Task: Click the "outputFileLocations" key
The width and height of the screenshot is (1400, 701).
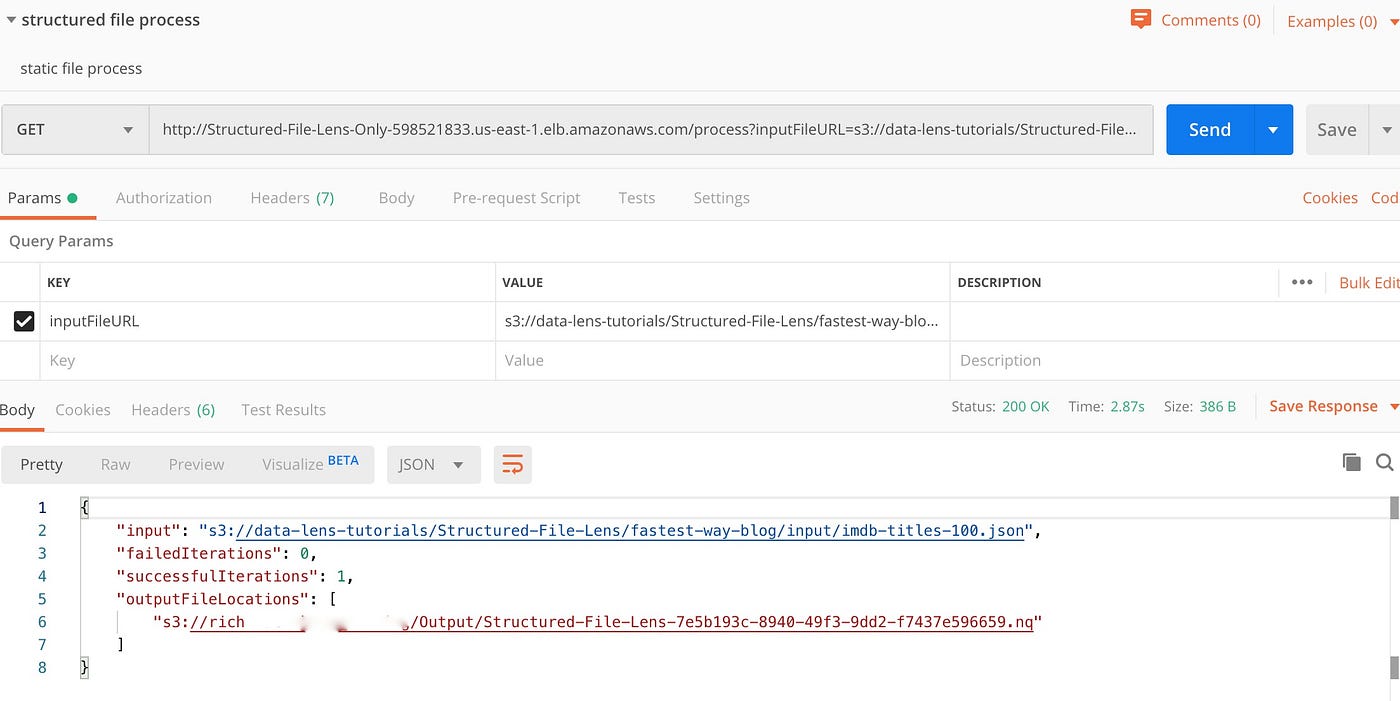Action: pyautogui.click(x=212, y=599)
